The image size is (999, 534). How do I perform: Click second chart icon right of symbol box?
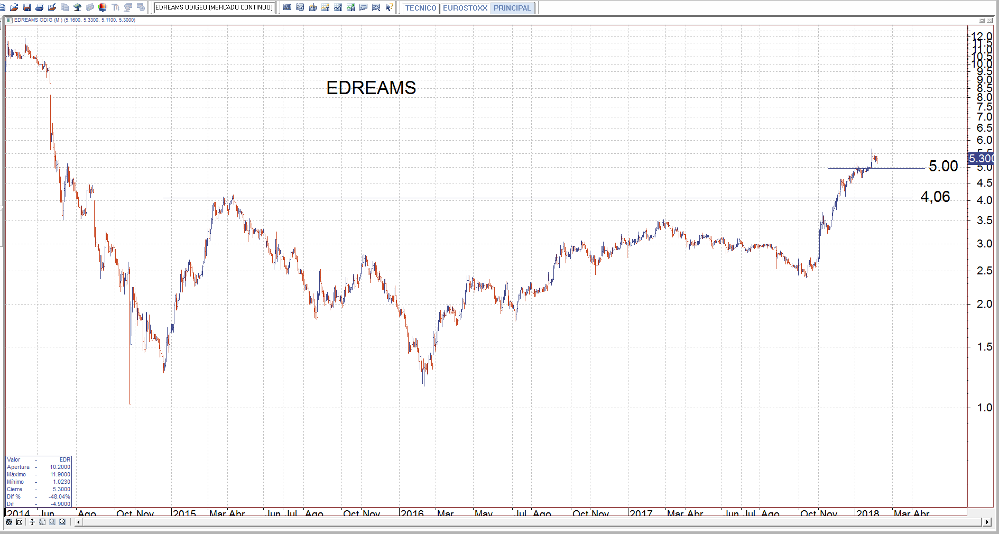299,8
